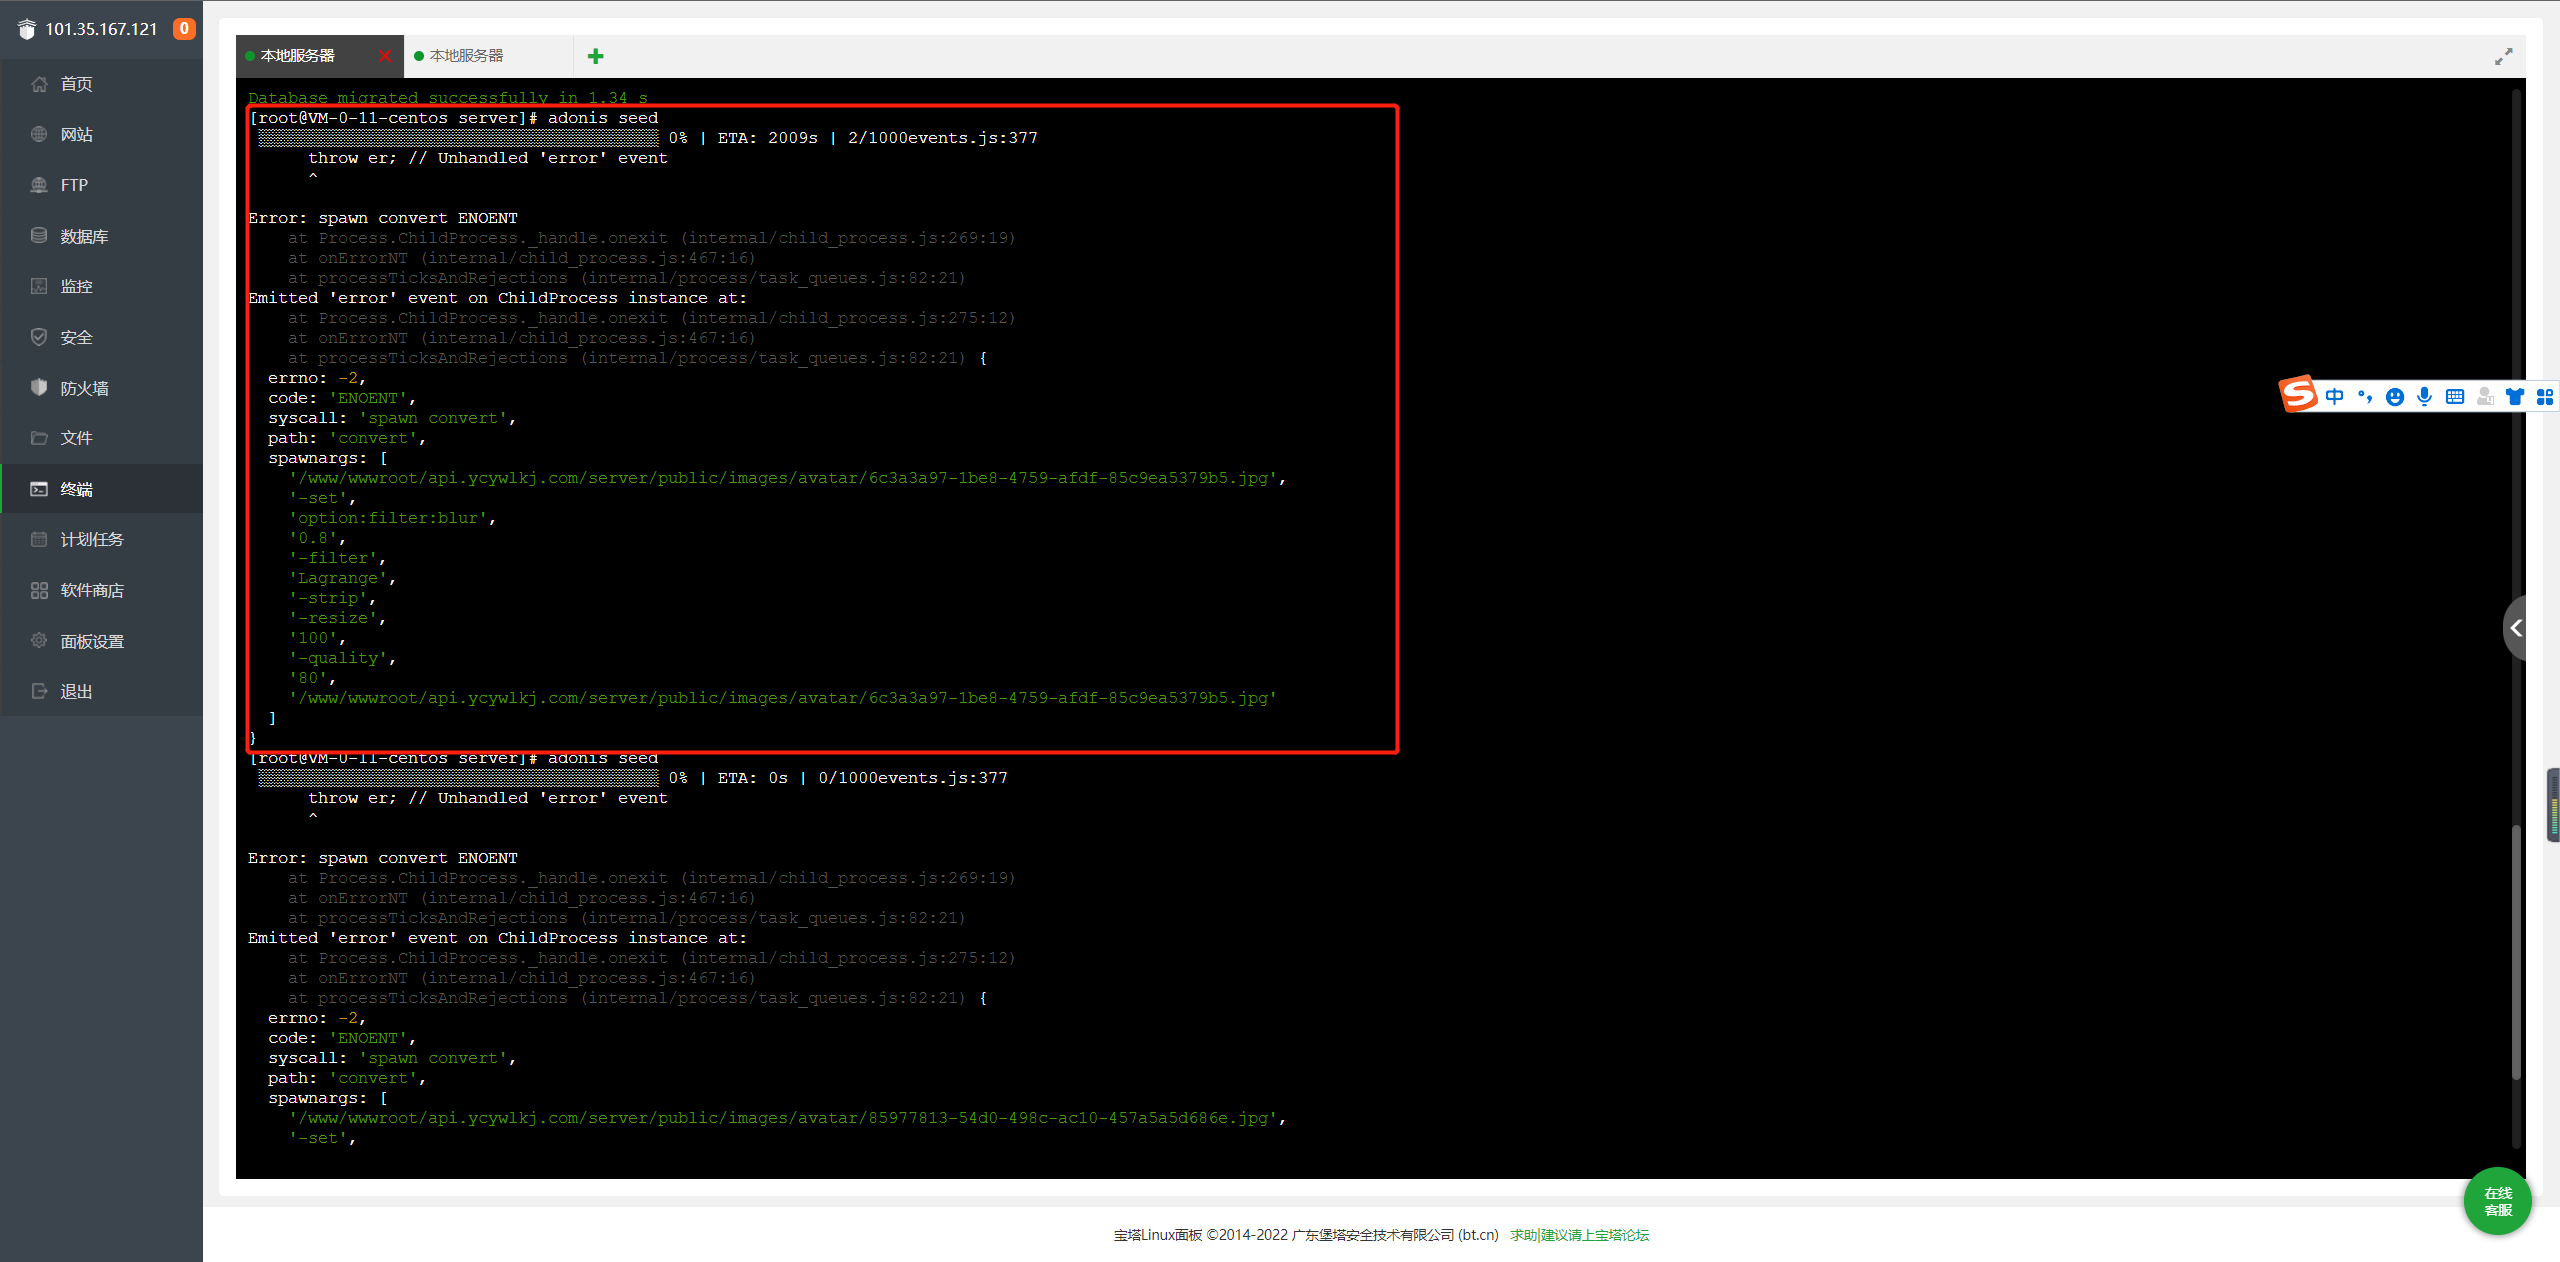Click the 在线客服 online support button
The width and height of the screenshot is (2560, 1262).
[2497, 1201]
